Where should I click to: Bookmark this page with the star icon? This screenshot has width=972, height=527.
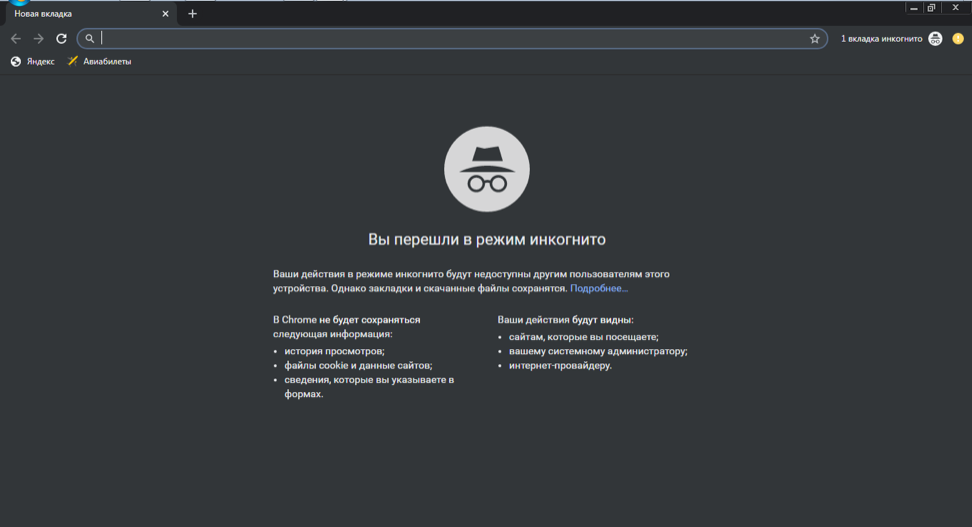click(814, 39)
